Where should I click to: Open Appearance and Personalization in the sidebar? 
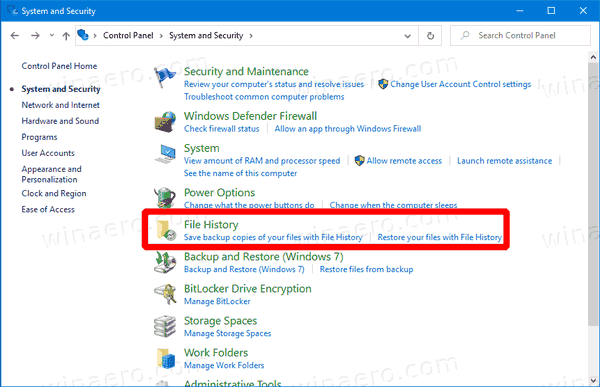[51, 174]
